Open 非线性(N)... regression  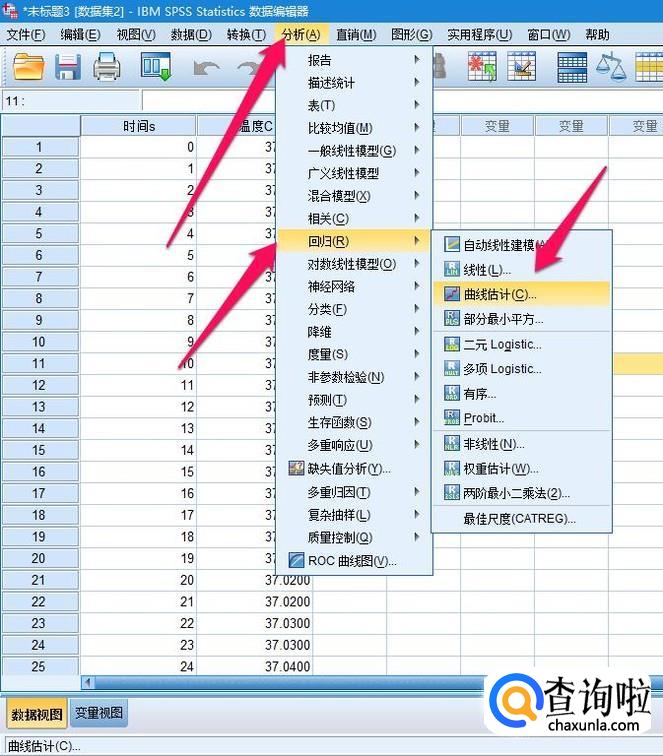click(522, 444)
